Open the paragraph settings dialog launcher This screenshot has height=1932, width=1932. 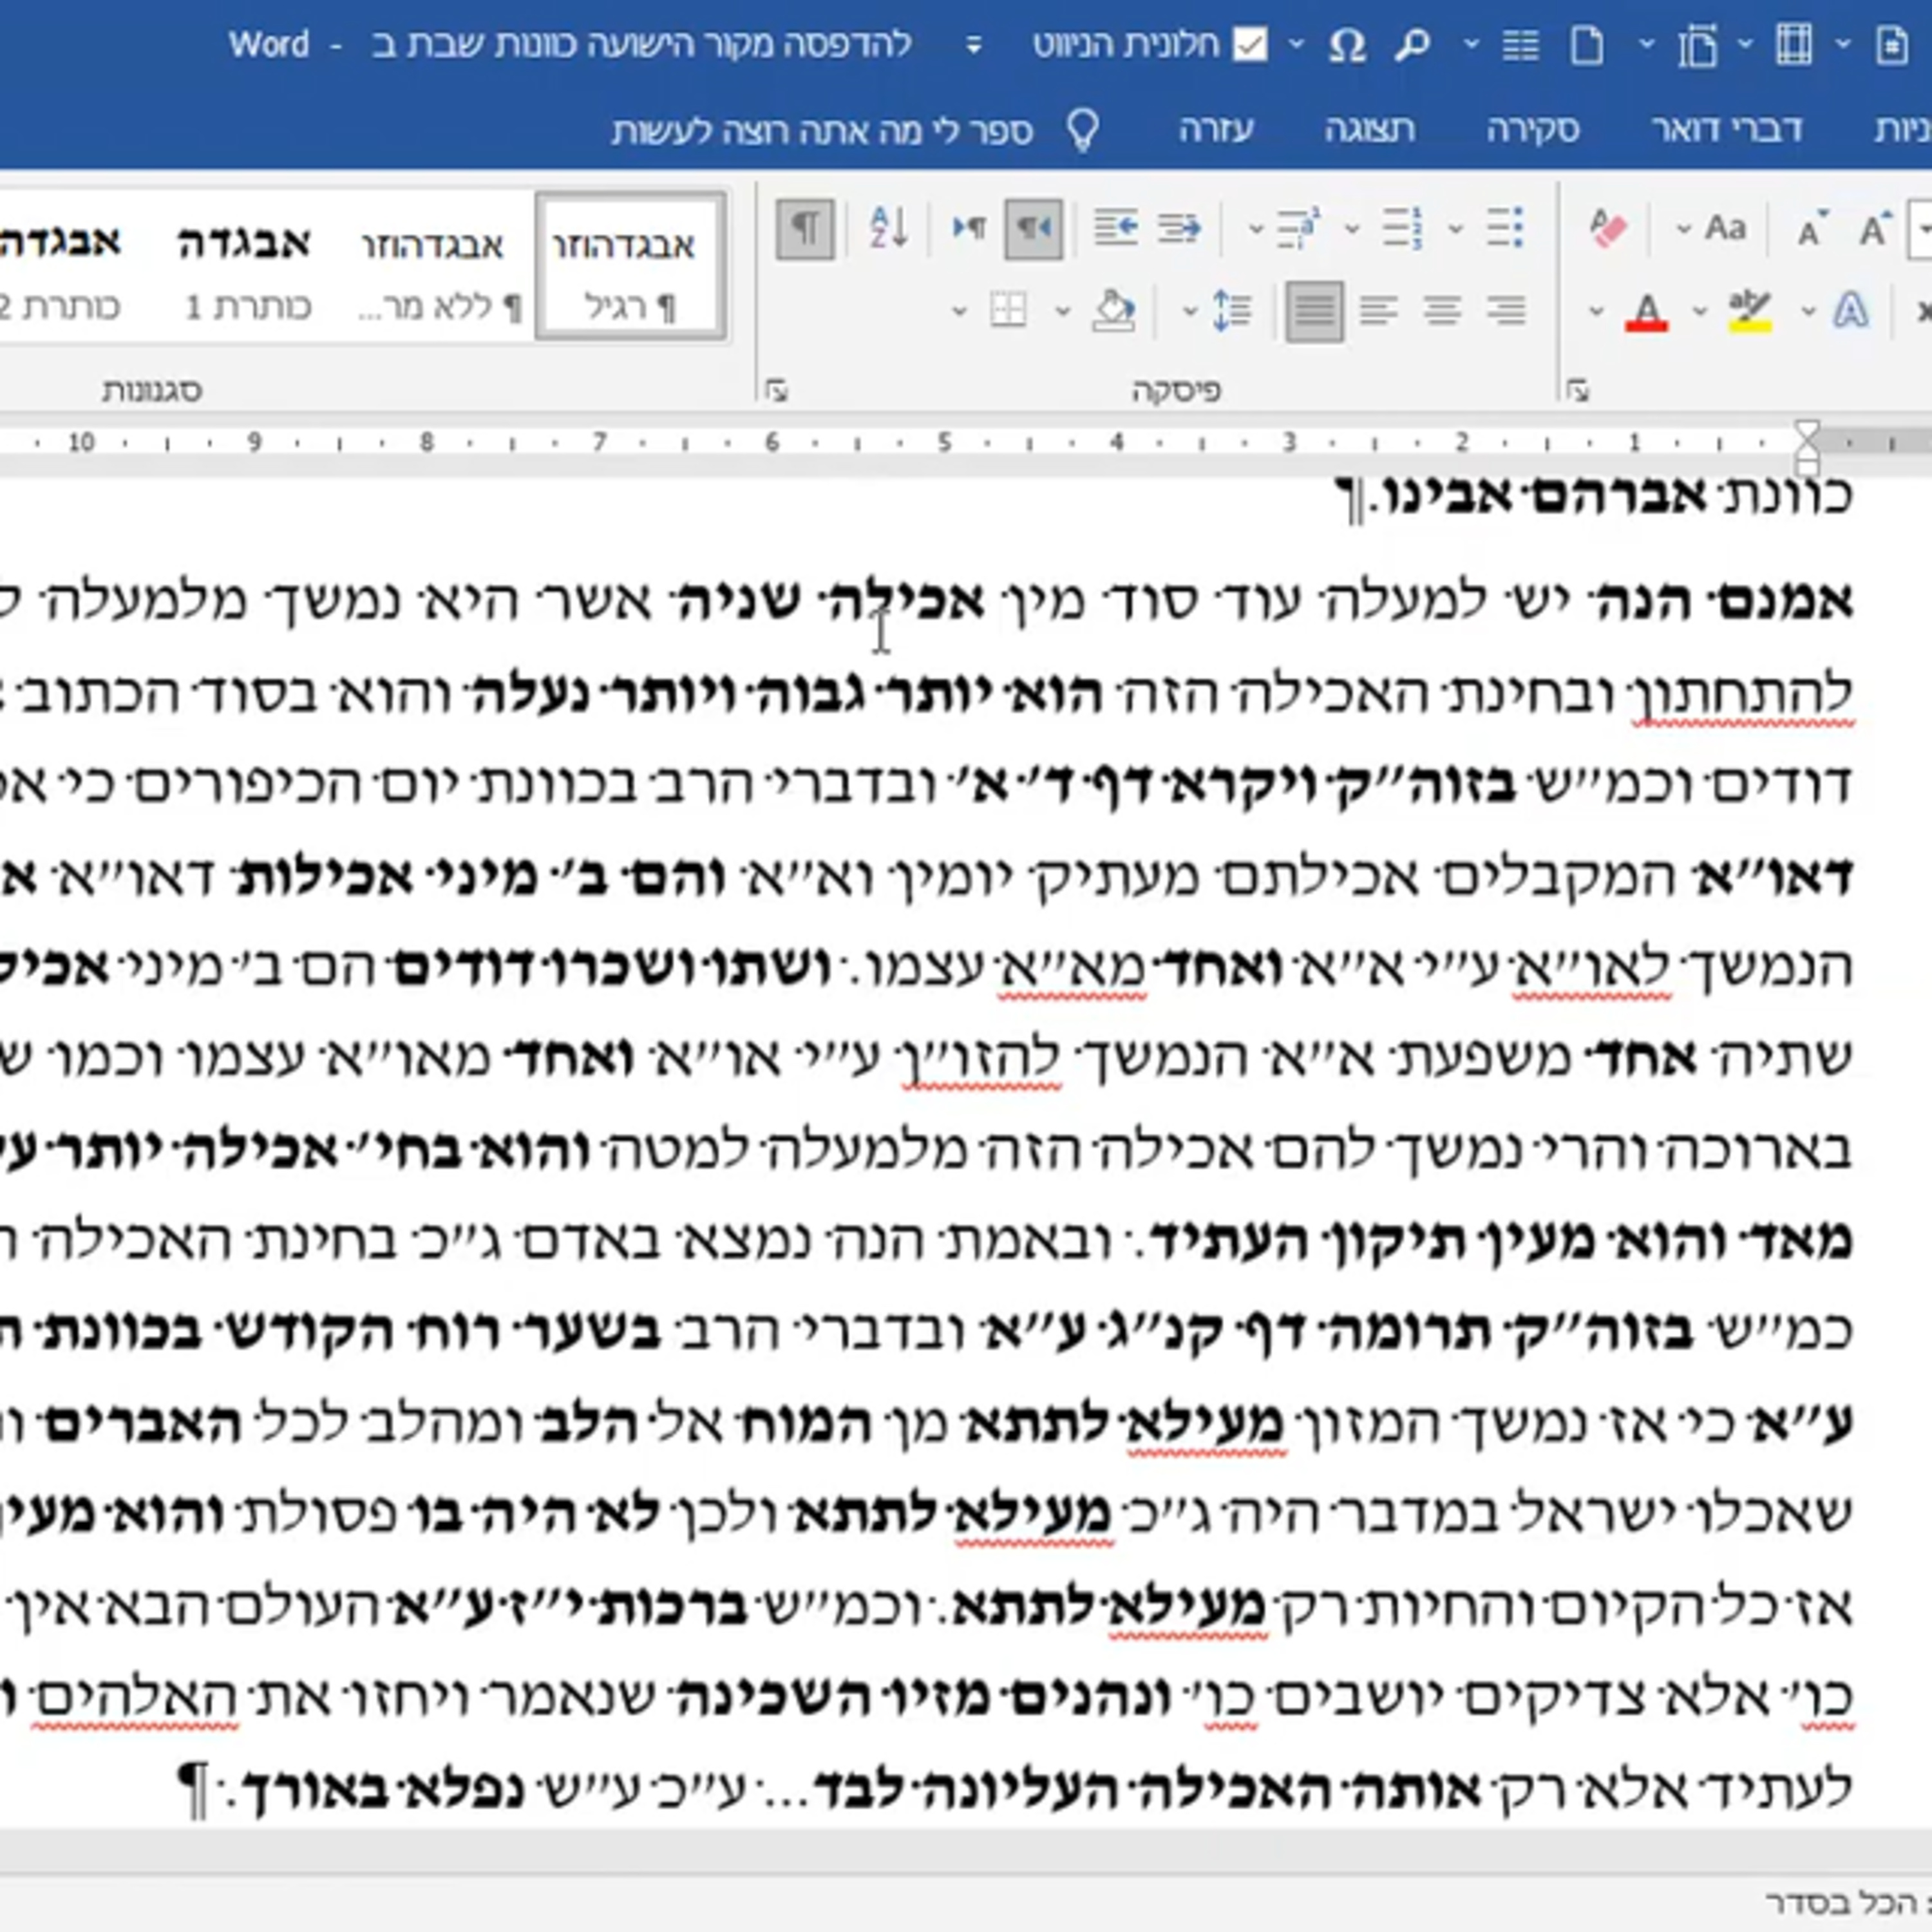pos(777,390)
